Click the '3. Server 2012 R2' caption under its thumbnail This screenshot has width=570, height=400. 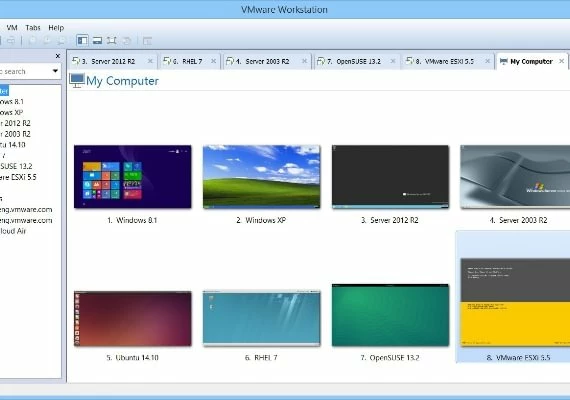390,220
